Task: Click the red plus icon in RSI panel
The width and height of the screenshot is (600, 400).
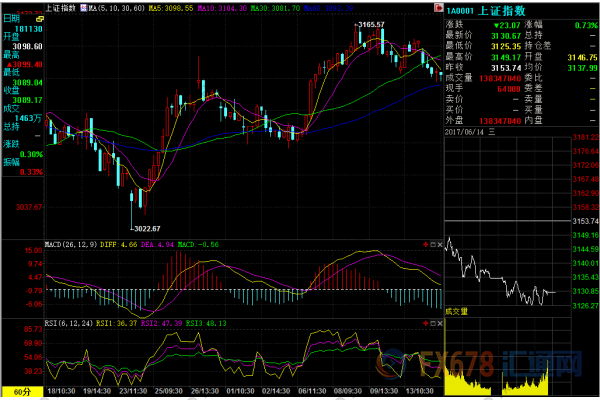Action: [x=426, y=325]
